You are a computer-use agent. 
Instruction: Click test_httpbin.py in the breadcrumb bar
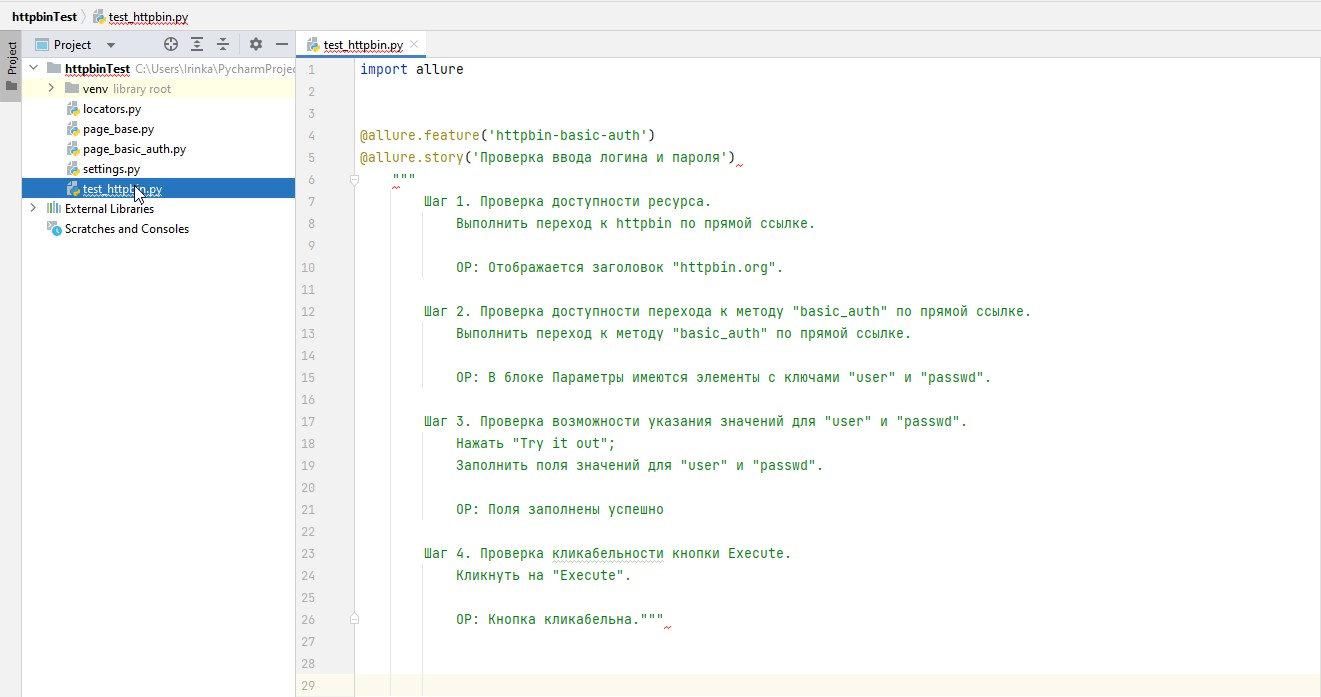(x=147, y=17)
